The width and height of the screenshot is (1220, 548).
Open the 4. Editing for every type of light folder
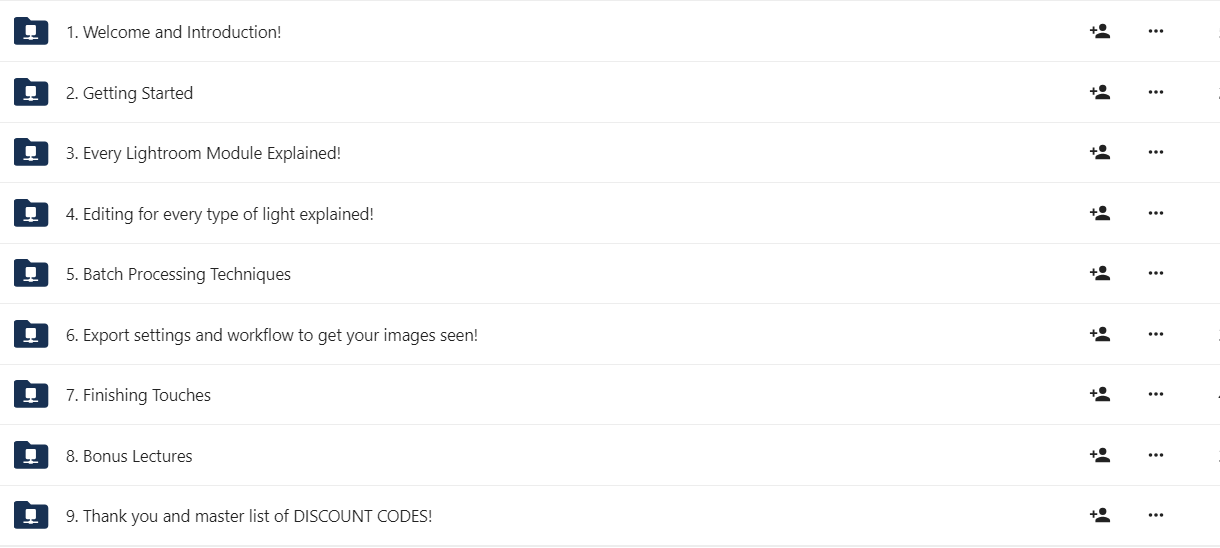pyautogui.click(x=220, y=214)
